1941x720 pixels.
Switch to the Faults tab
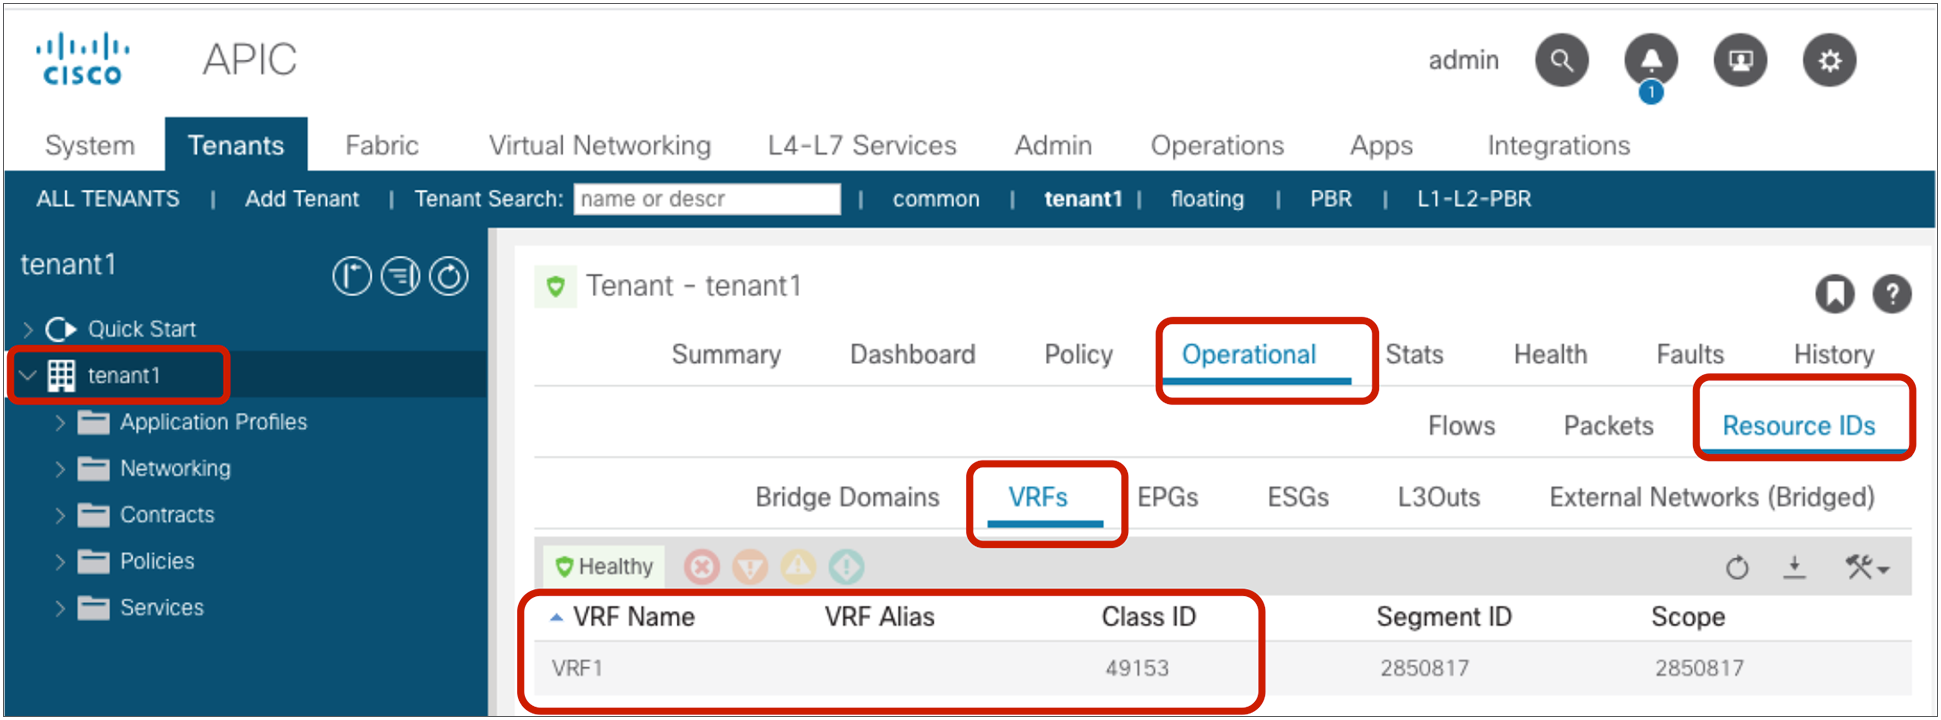click(1690, 355)
